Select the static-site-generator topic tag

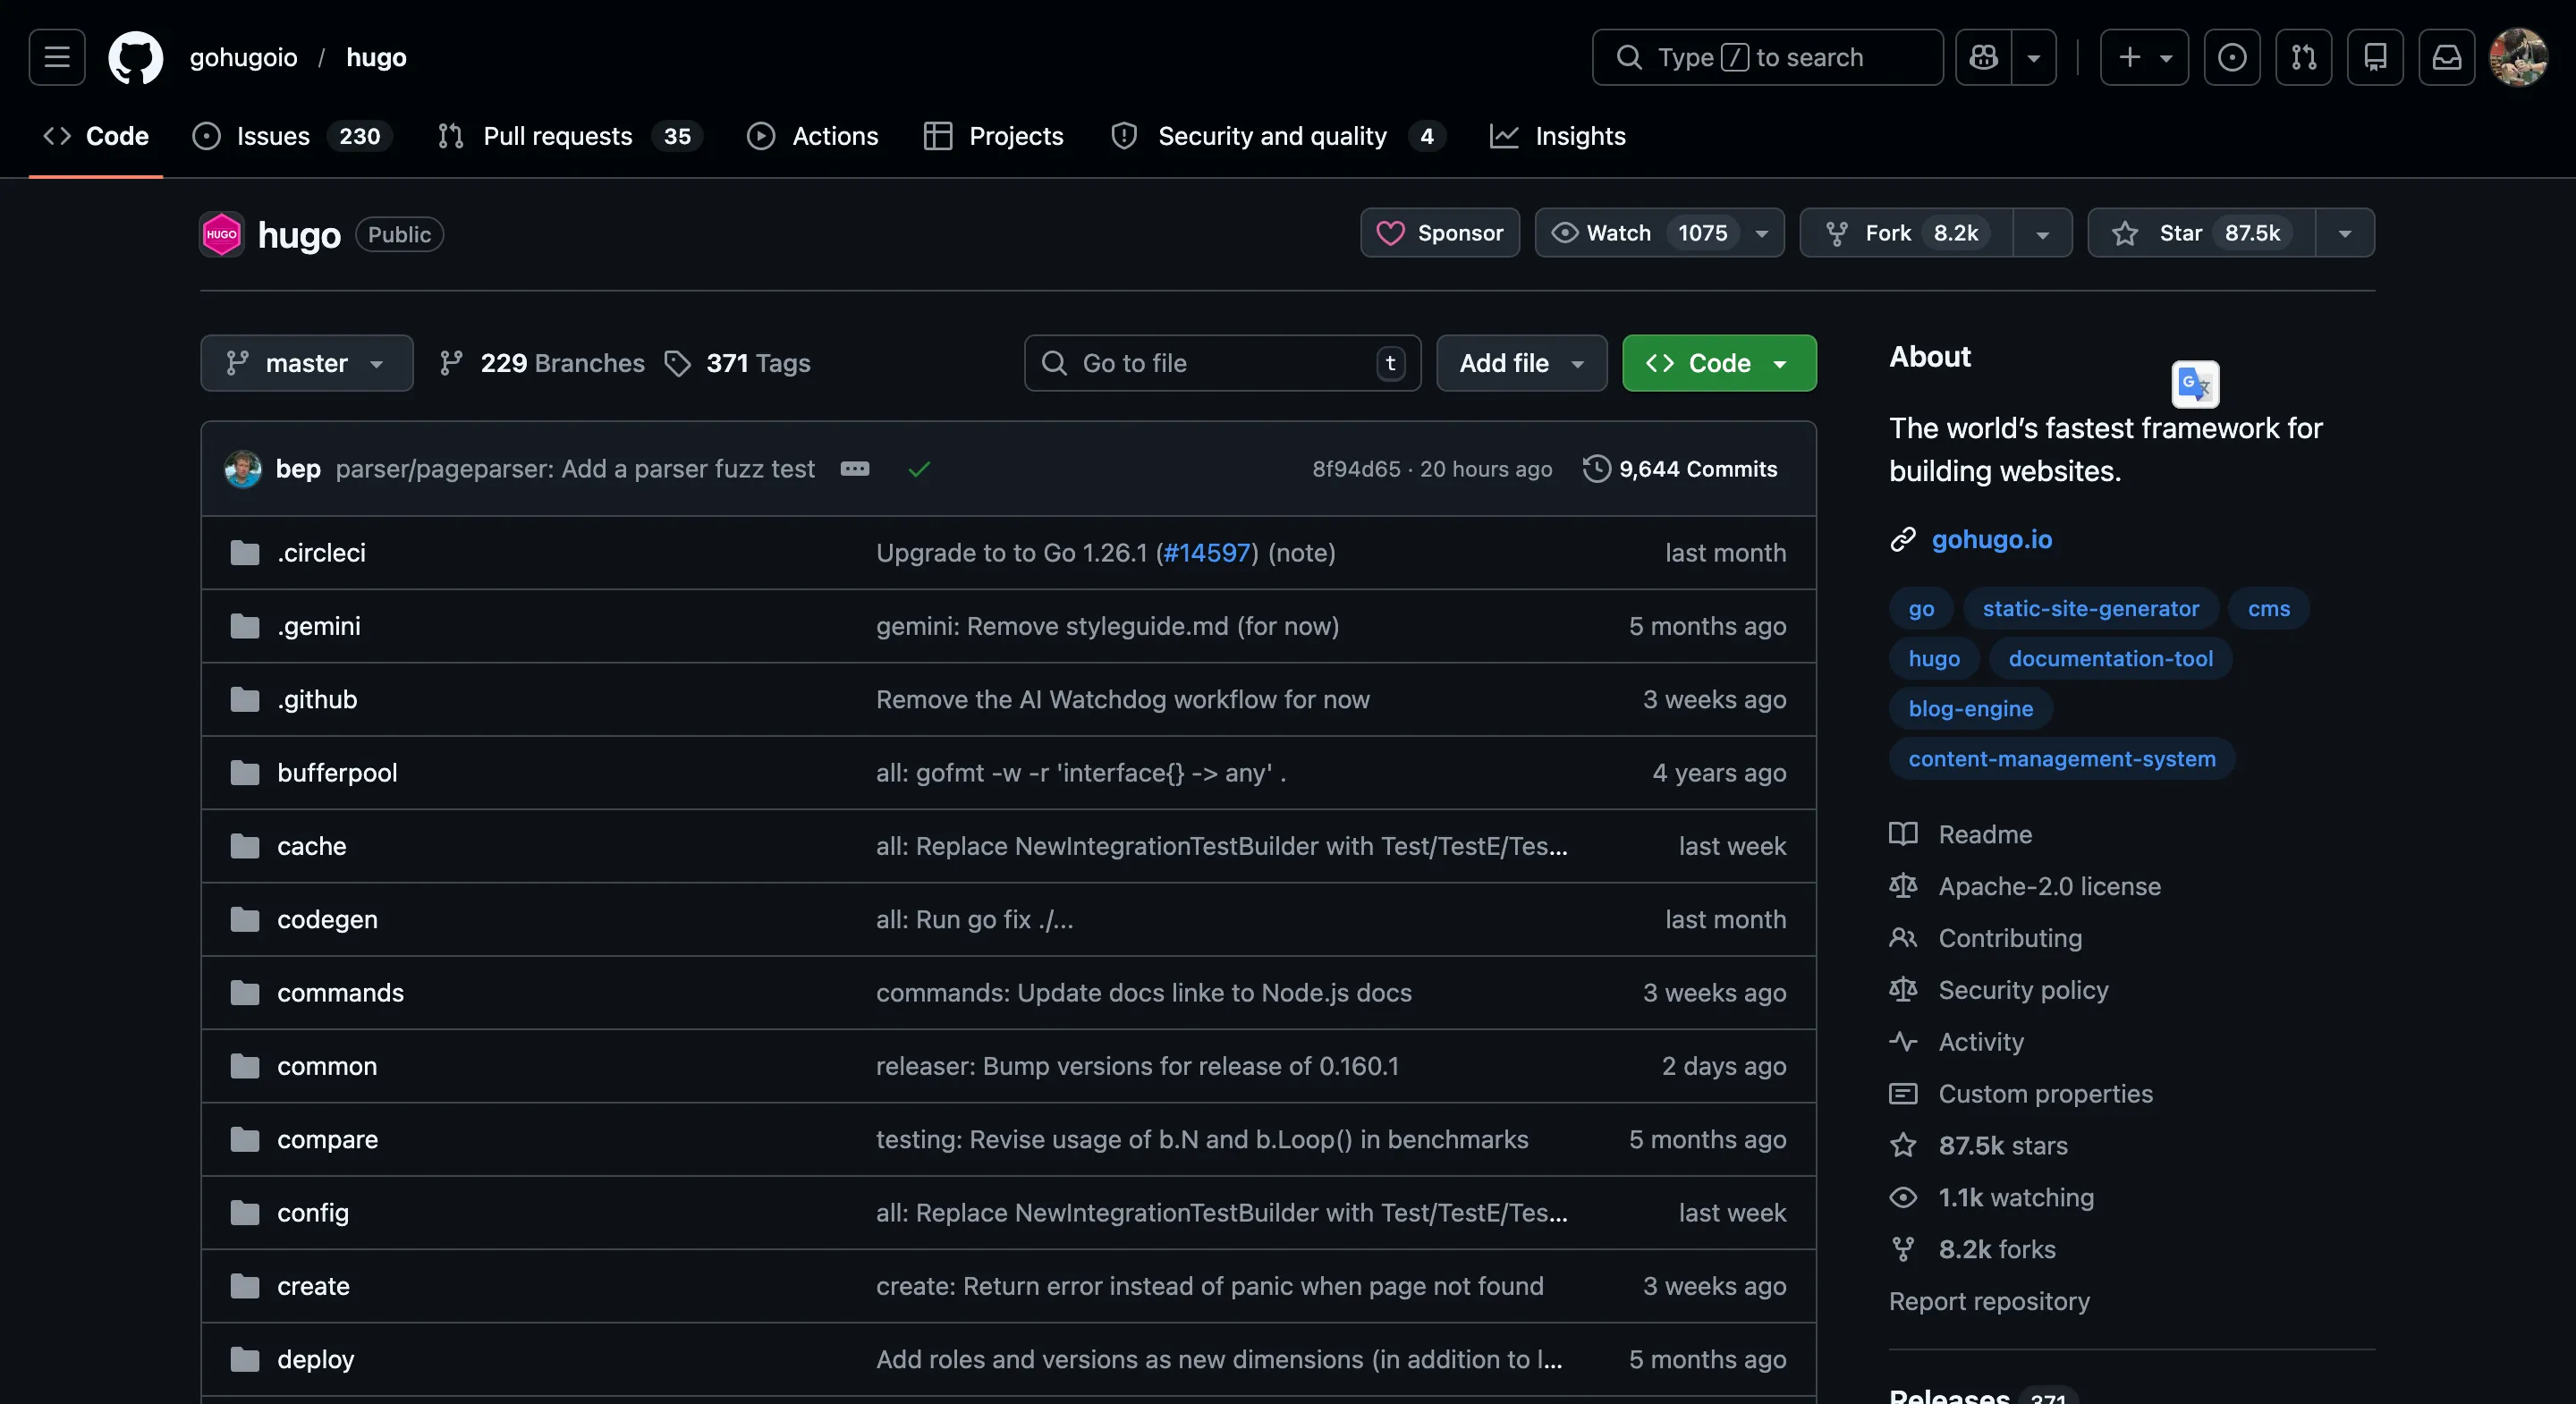pos(2090,608)
